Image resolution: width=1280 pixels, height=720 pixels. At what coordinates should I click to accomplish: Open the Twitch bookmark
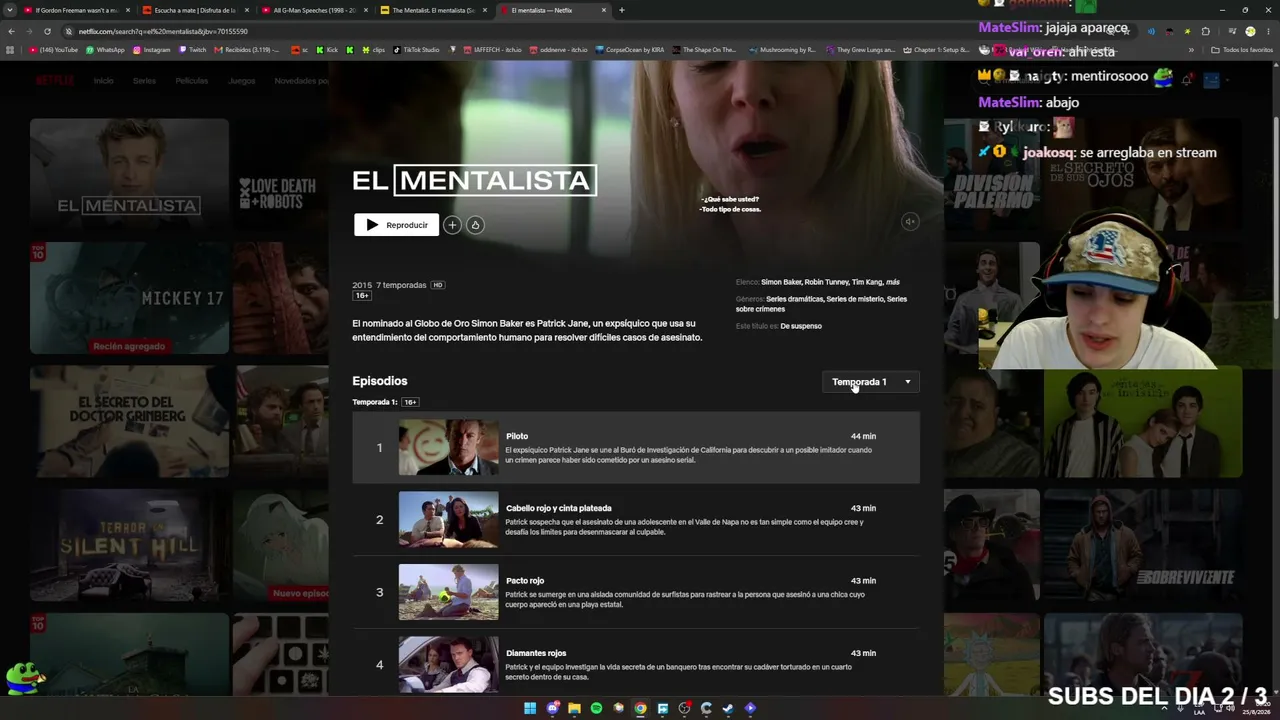(192, 50)
